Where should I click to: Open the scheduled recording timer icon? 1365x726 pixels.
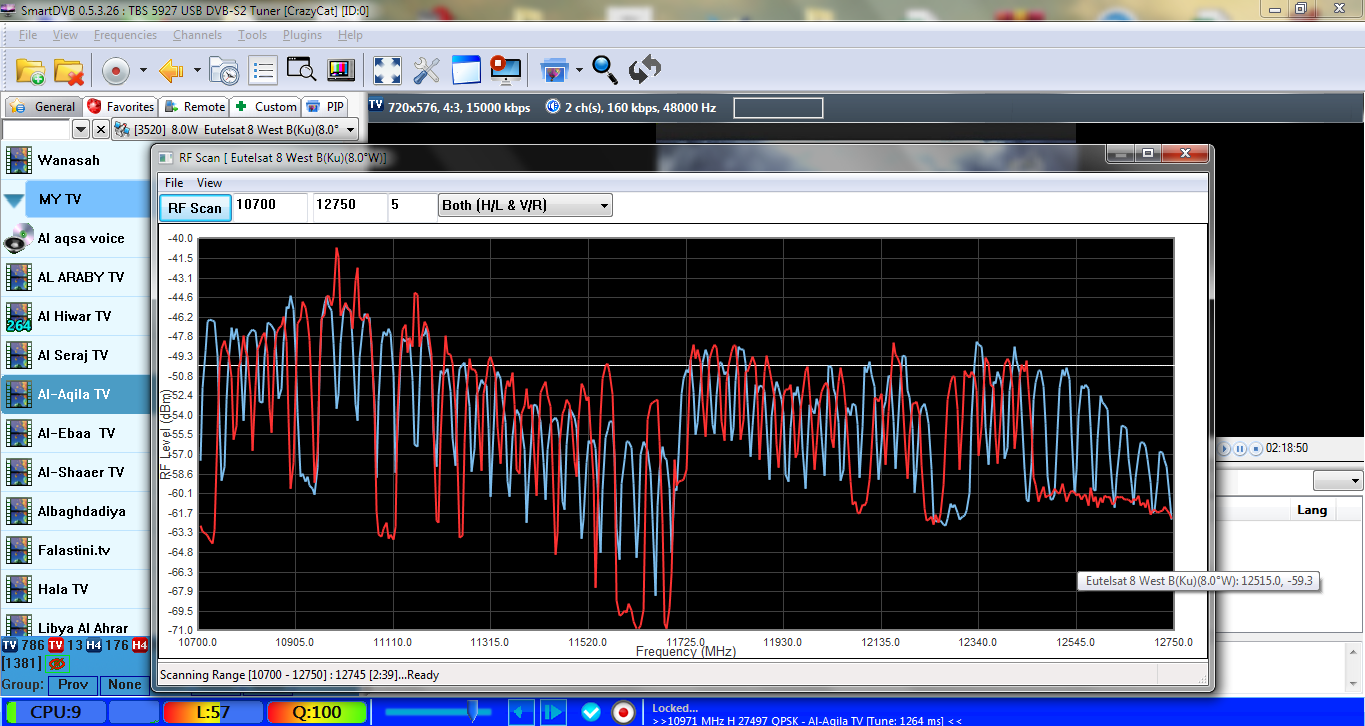(224, 71)
